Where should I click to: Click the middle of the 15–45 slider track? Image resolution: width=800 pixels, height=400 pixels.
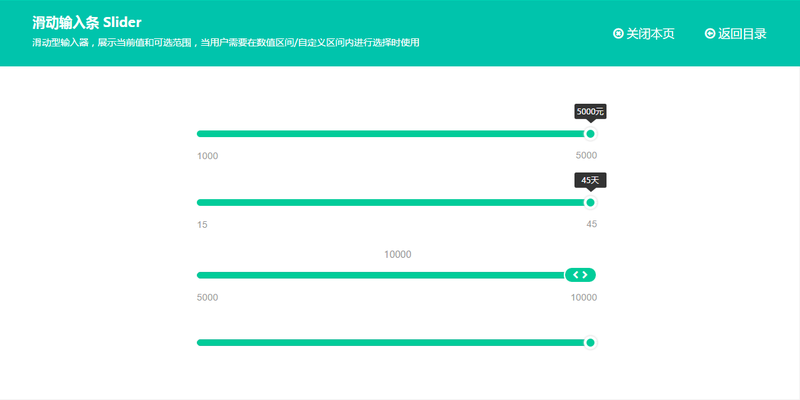tap(393, 203)
